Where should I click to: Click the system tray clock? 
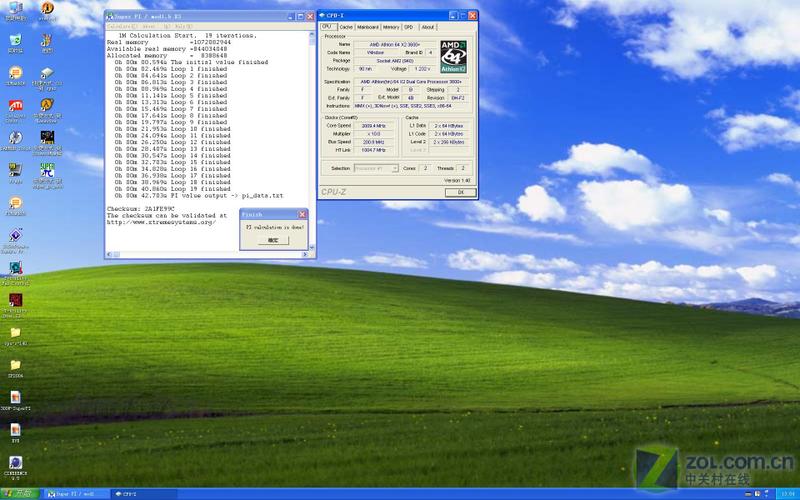(788, 494)
